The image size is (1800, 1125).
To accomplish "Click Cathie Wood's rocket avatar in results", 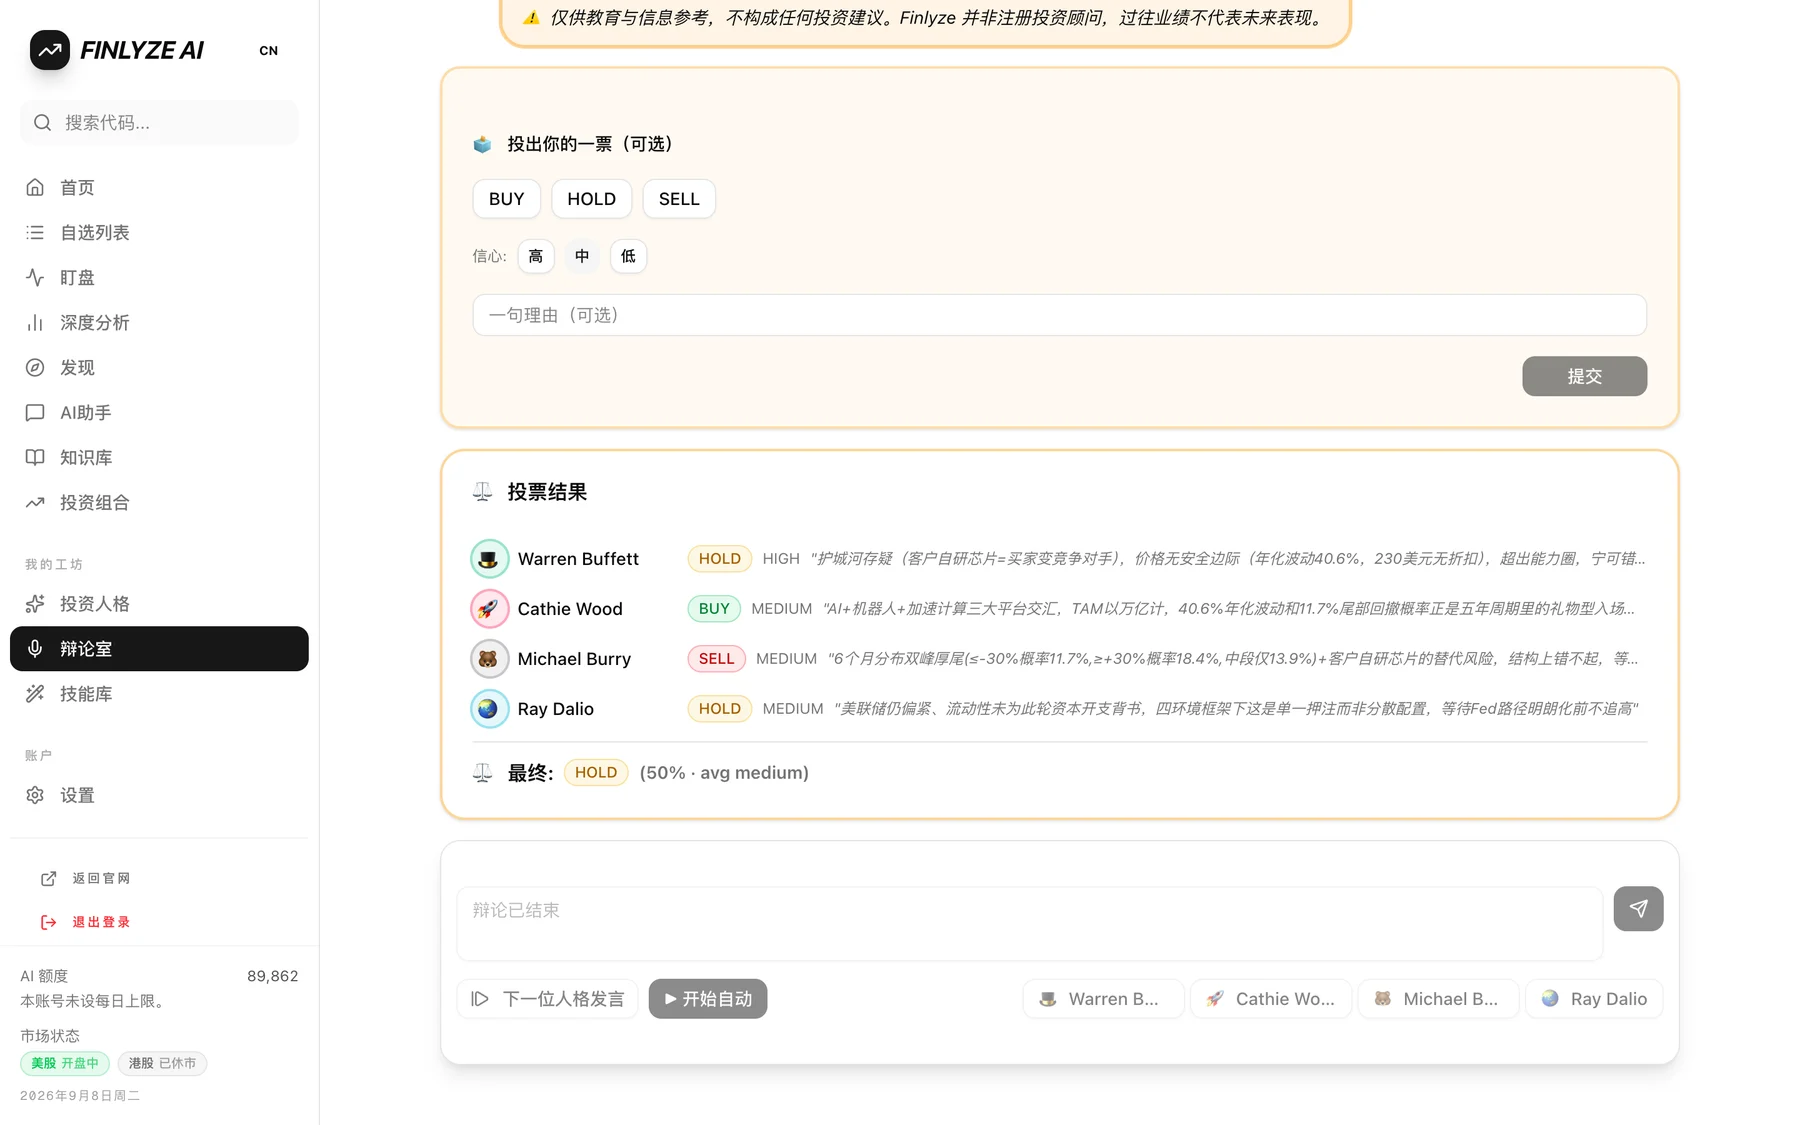I will (x=489, y=609).
